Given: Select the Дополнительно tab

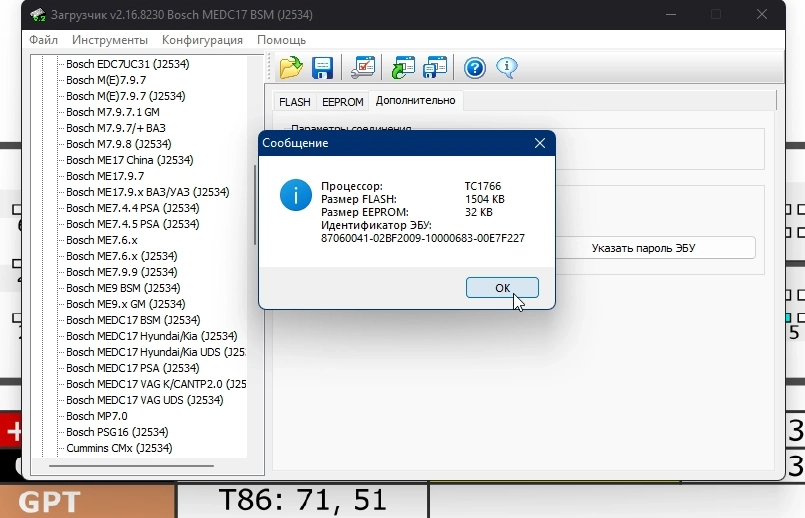Looking at the screenshot, I should pyautogui.click(x=415, y=101).
